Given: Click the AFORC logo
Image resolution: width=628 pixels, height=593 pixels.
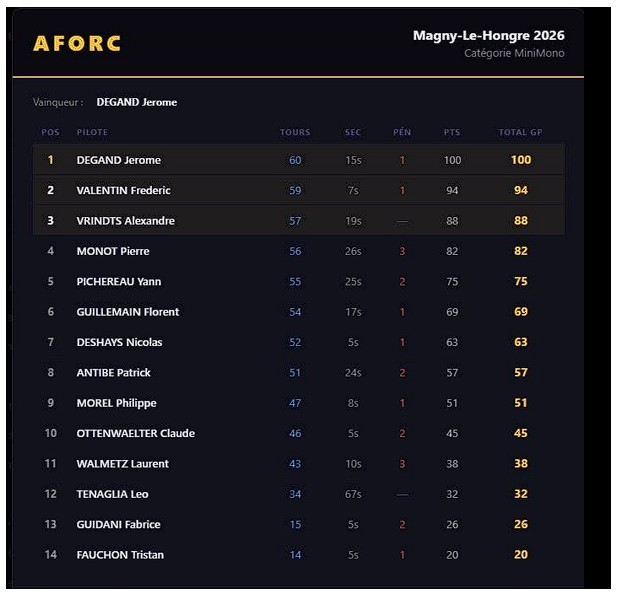Looking at the screenshot, I should 76,43.
